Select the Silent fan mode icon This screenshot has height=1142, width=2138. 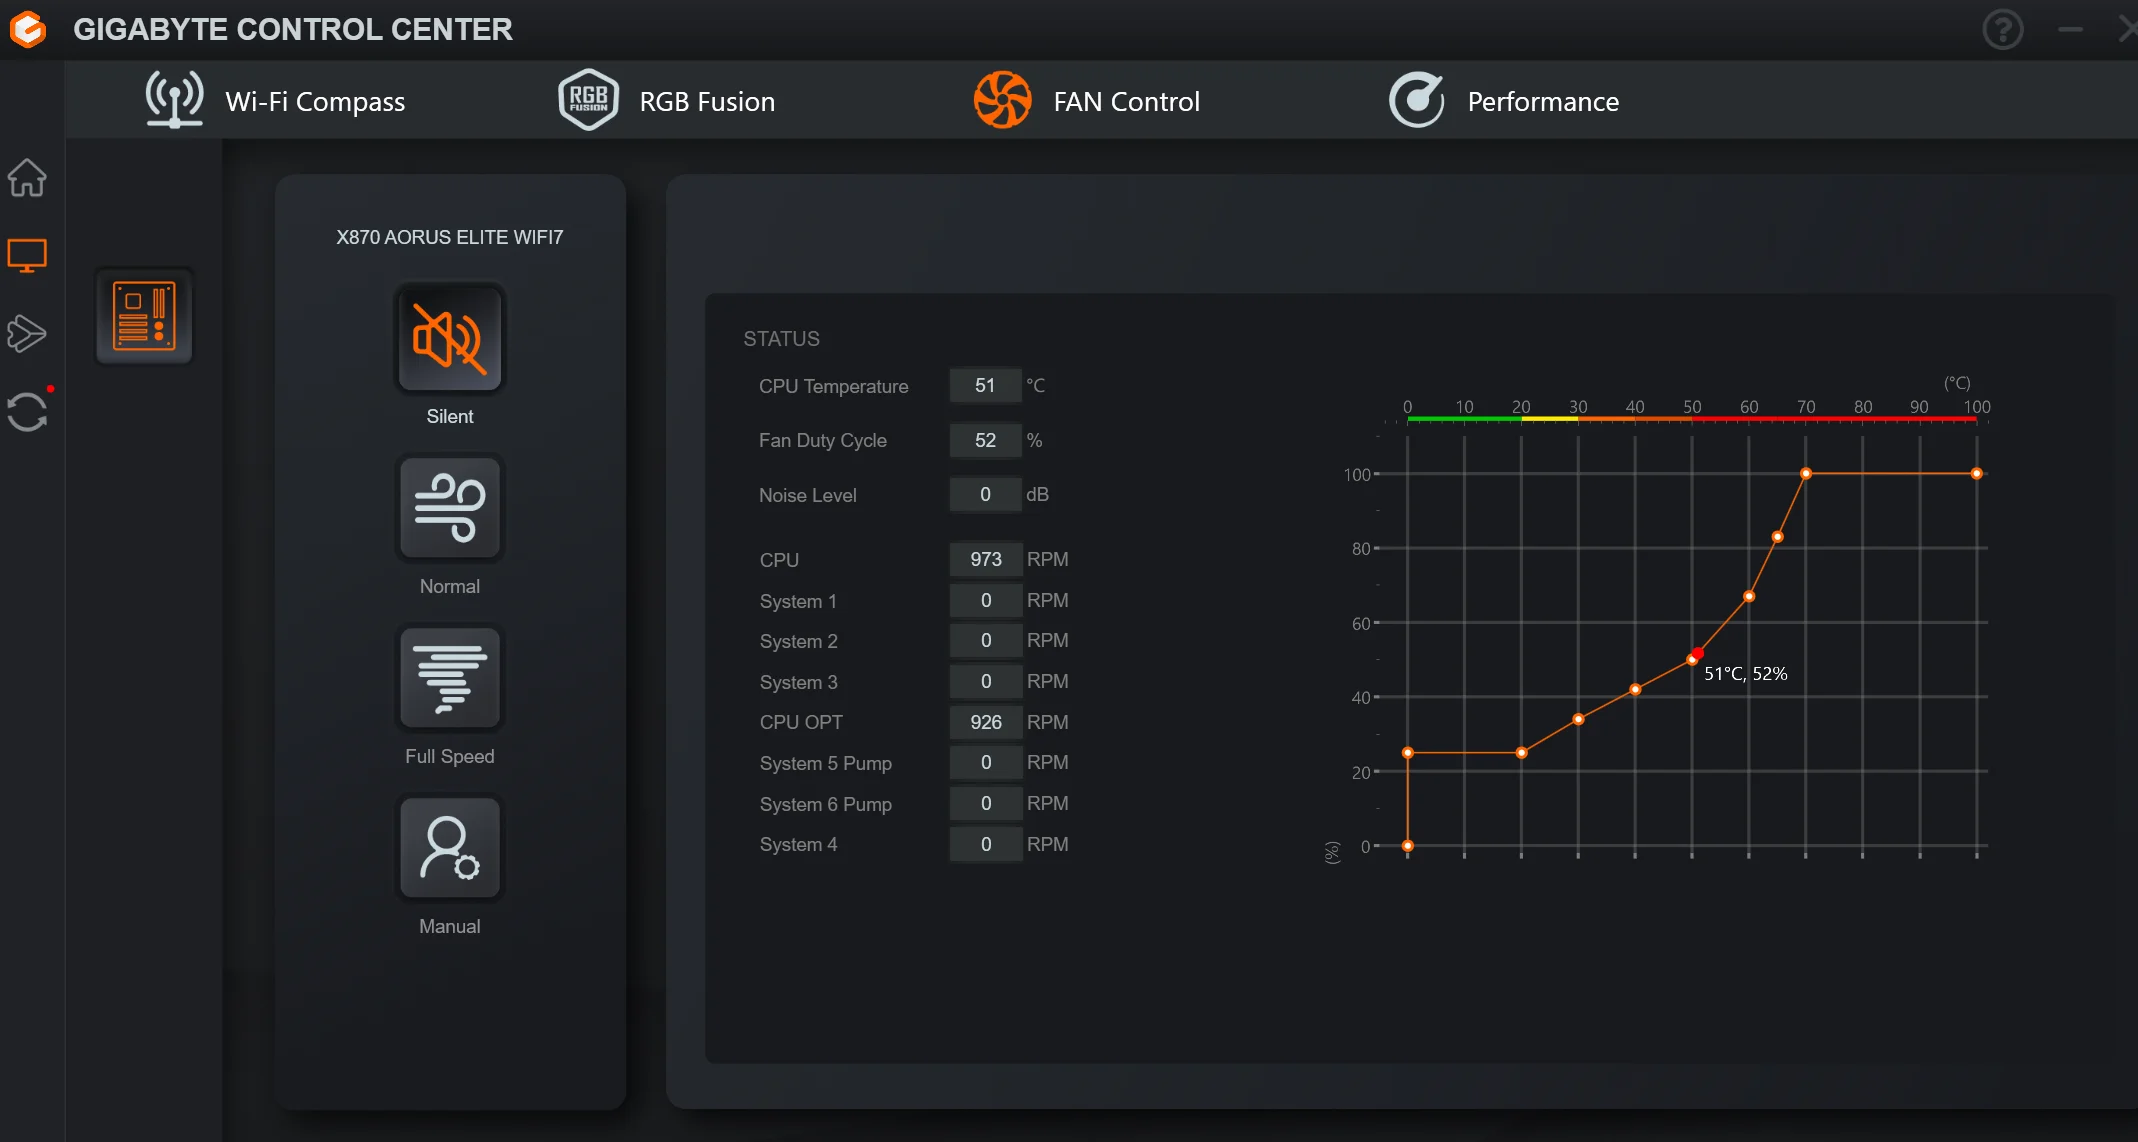[449, 339]
